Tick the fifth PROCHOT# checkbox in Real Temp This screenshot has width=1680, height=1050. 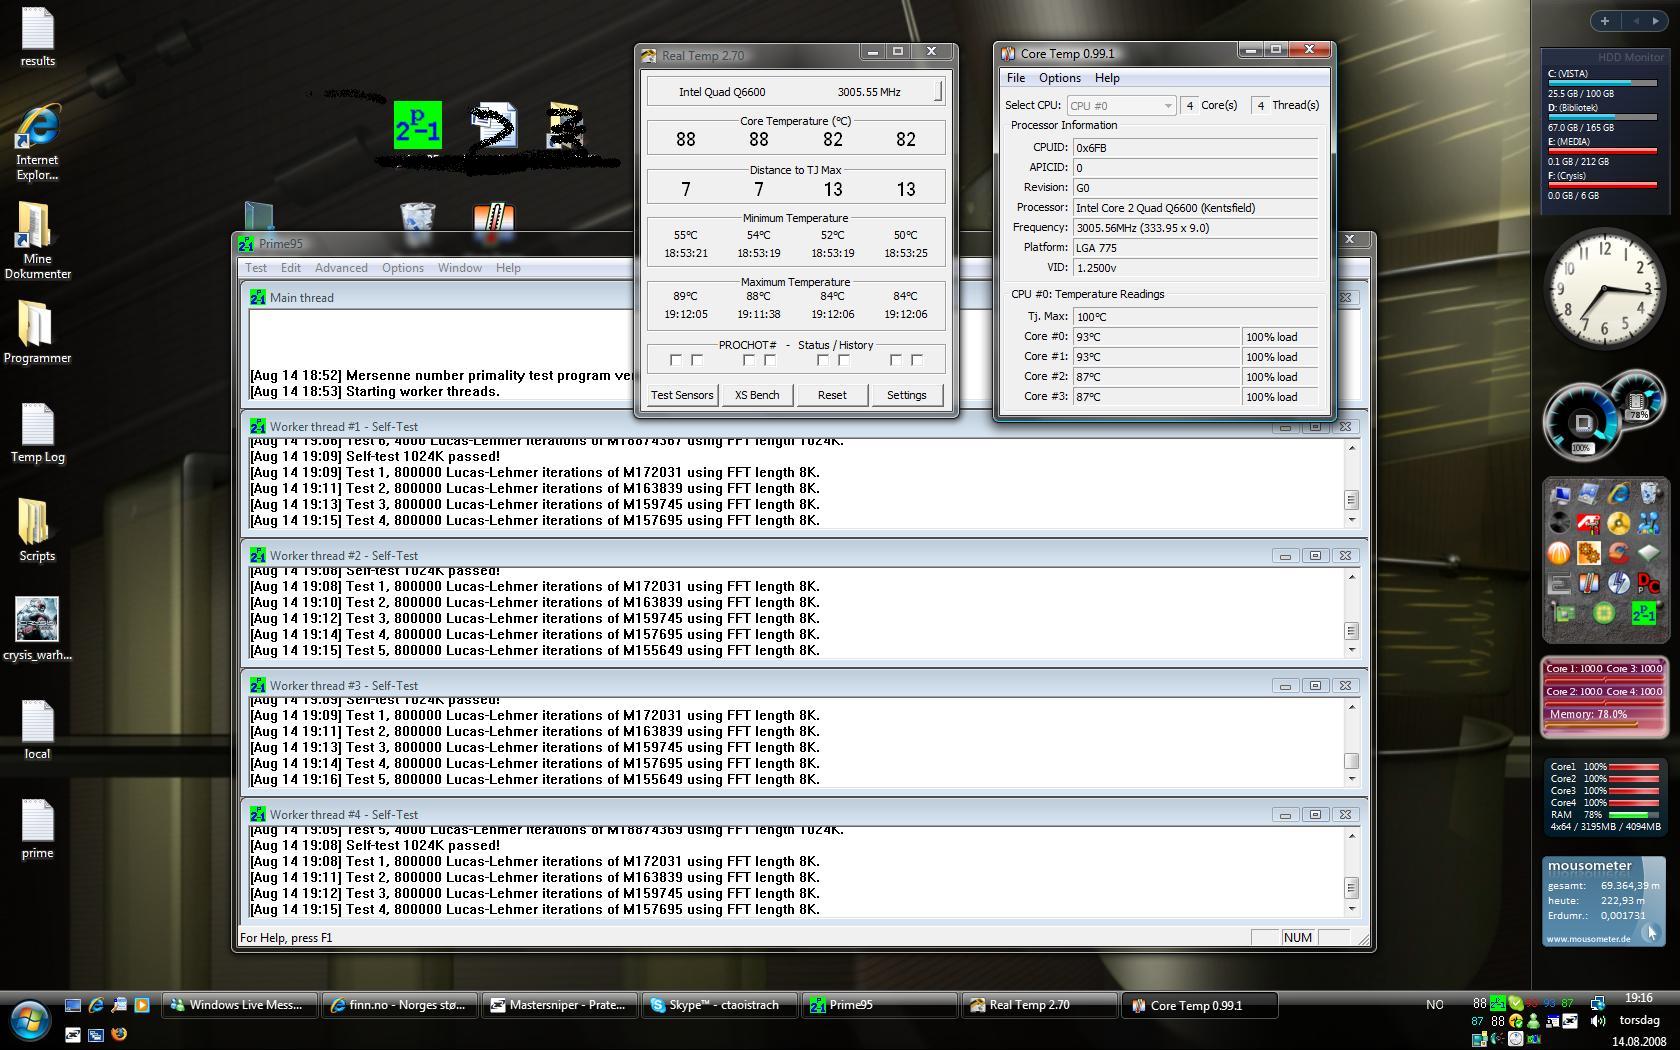tap(822, 360)
